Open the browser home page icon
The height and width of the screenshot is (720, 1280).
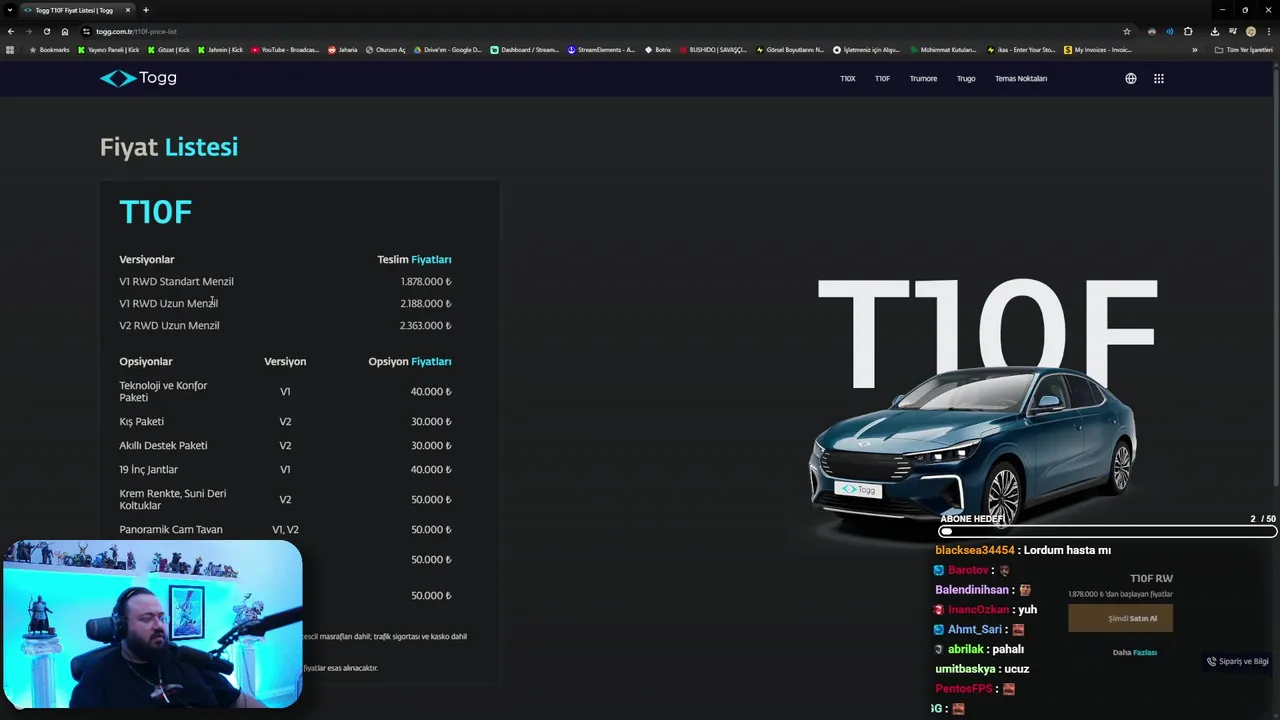click(x=65, y=31)
